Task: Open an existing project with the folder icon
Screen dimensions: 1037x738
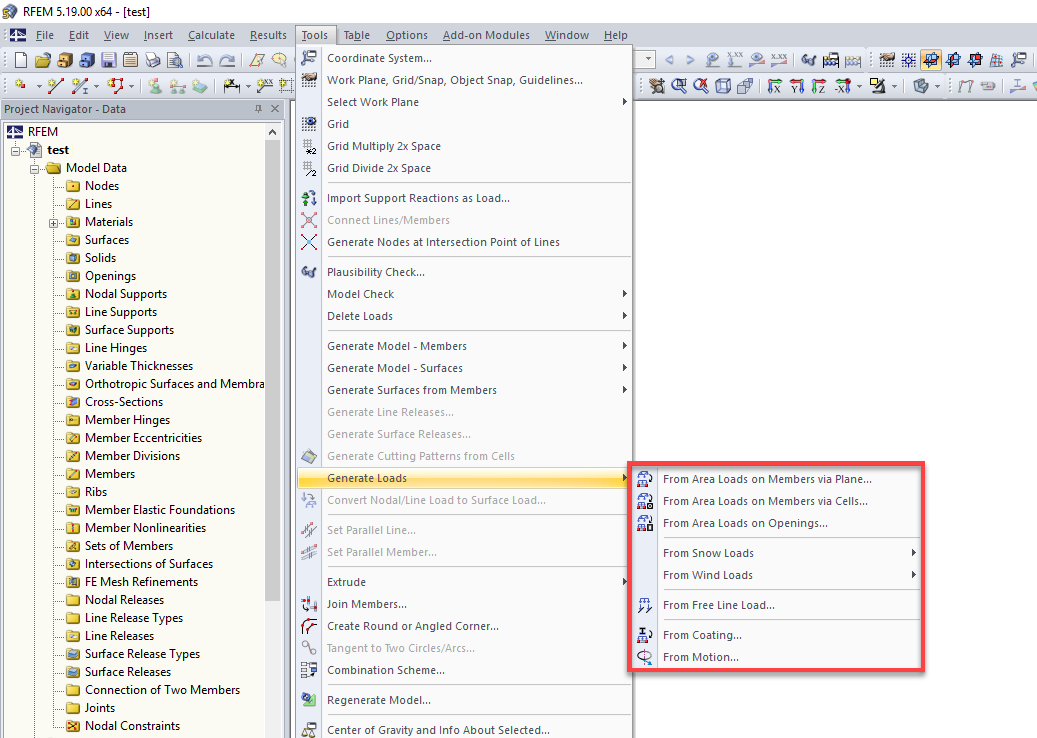Action: [x=43, y=59]
